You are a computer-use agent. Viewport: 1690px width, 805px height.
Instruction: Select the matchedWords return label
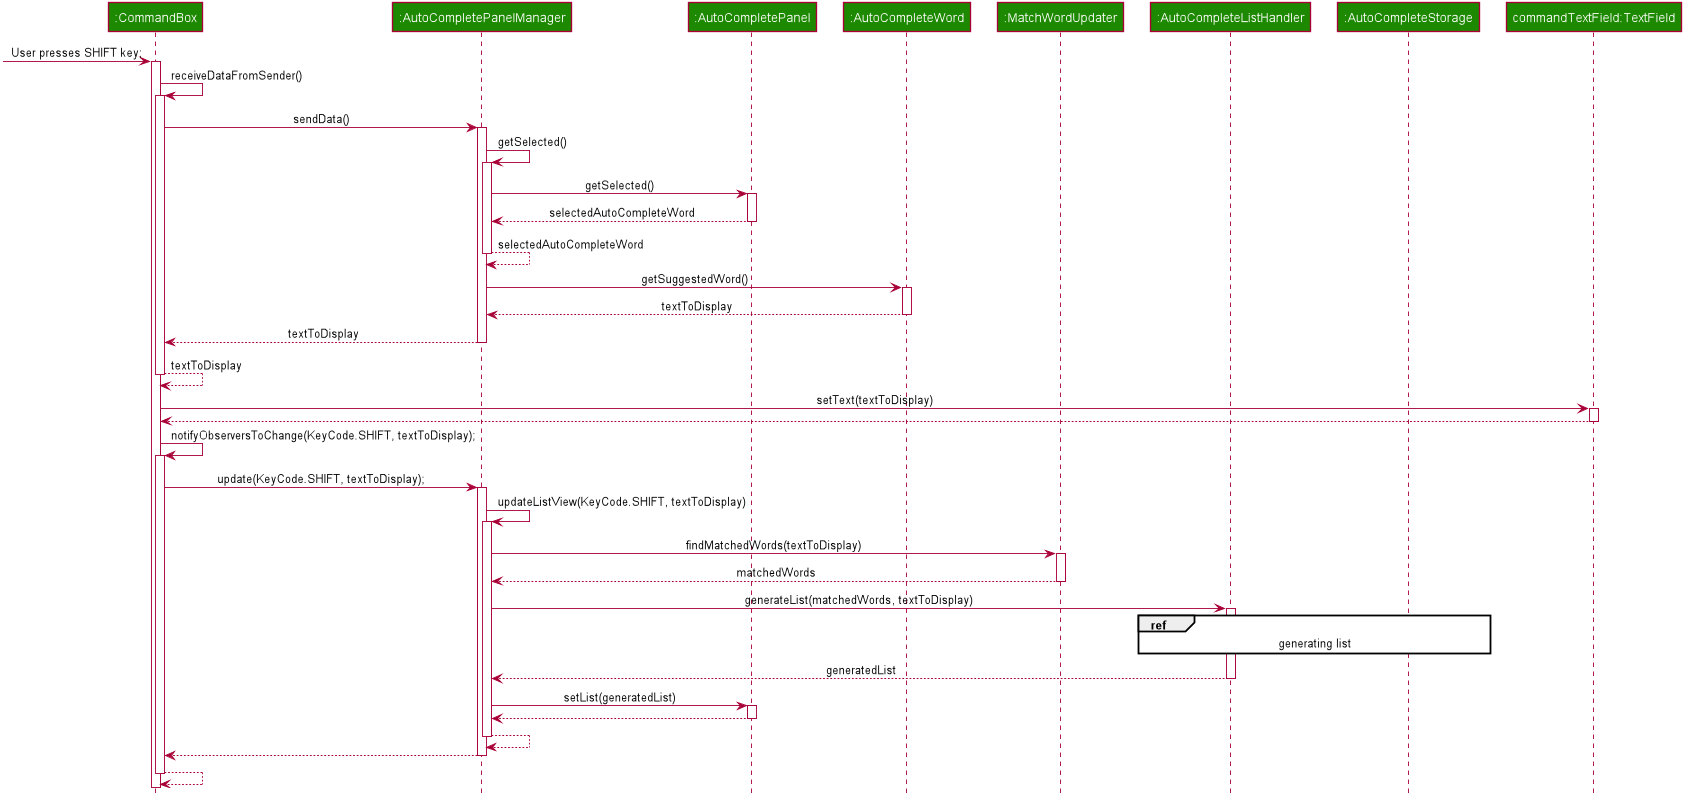tap(776, 573)
